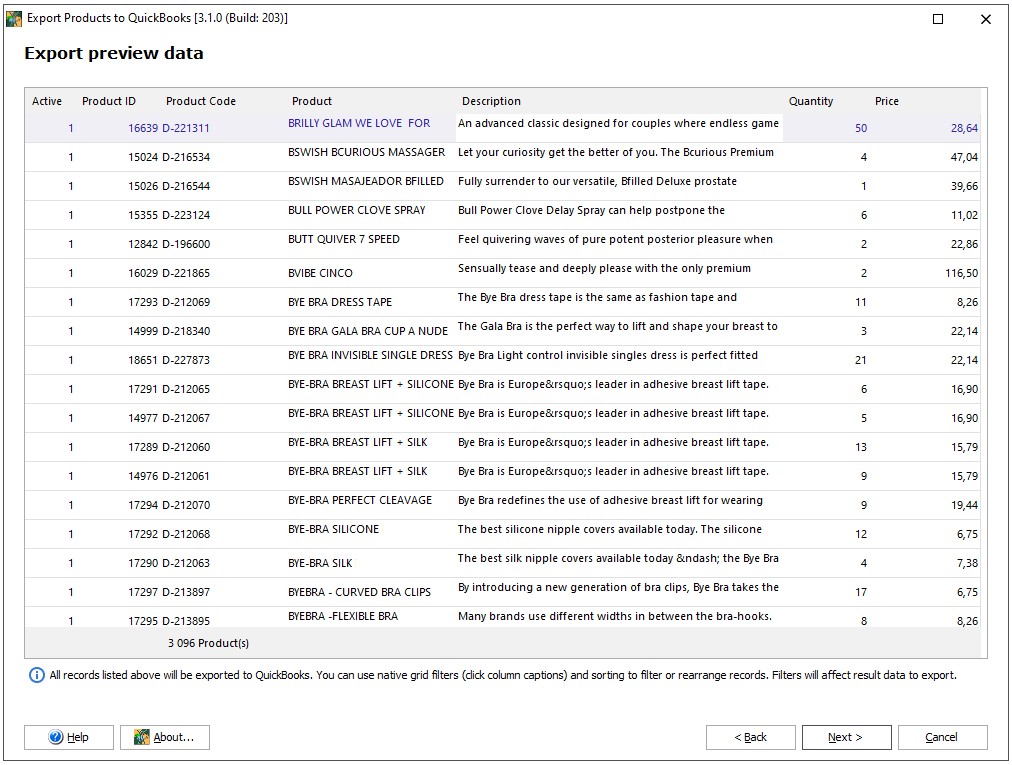Proceed with the Next > button

(x=847, y=737)
